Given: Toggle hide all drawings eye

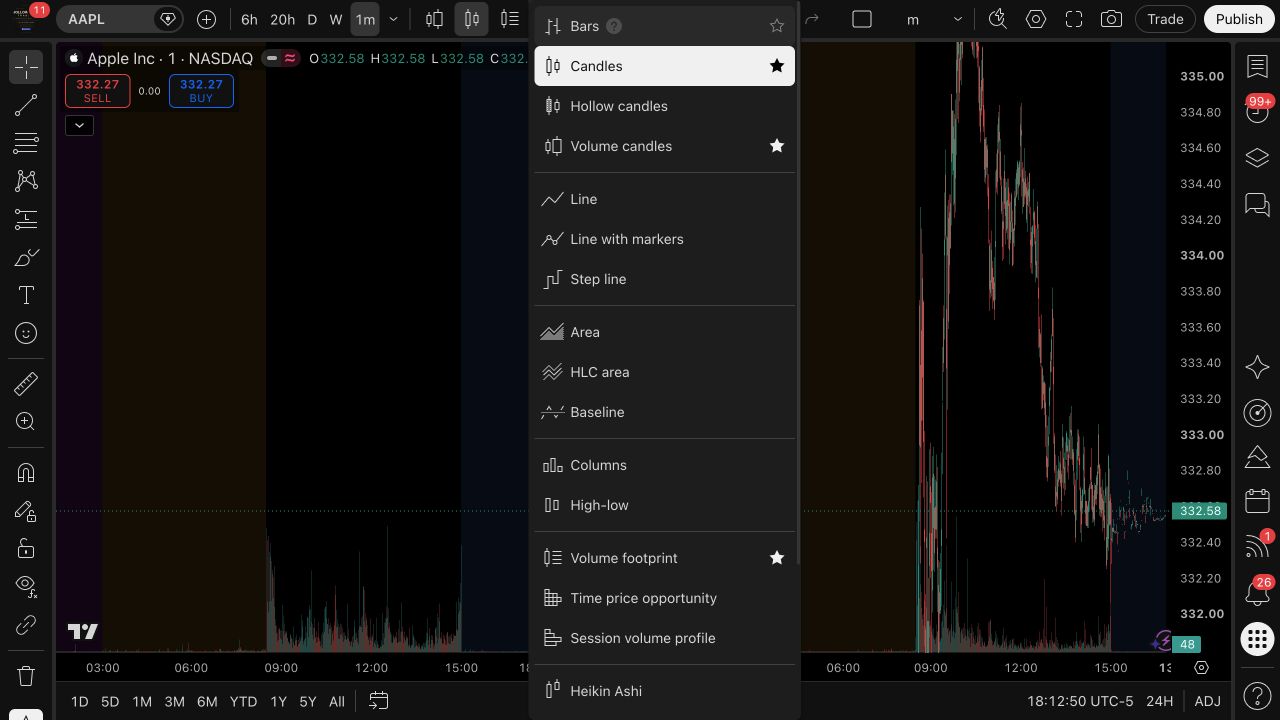Looking at the screenshot, I should pyautogui.click(x=26, y=586).
